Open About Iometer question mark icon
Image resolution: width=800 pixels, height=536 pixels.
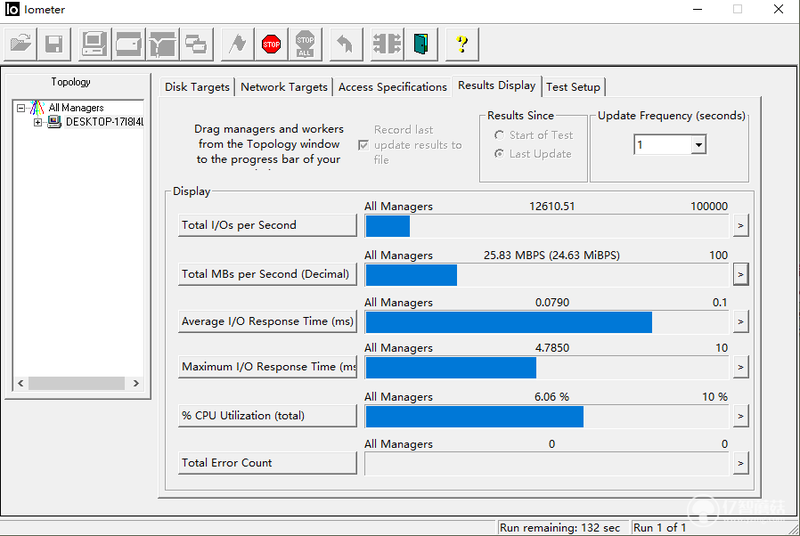(462, 44)
